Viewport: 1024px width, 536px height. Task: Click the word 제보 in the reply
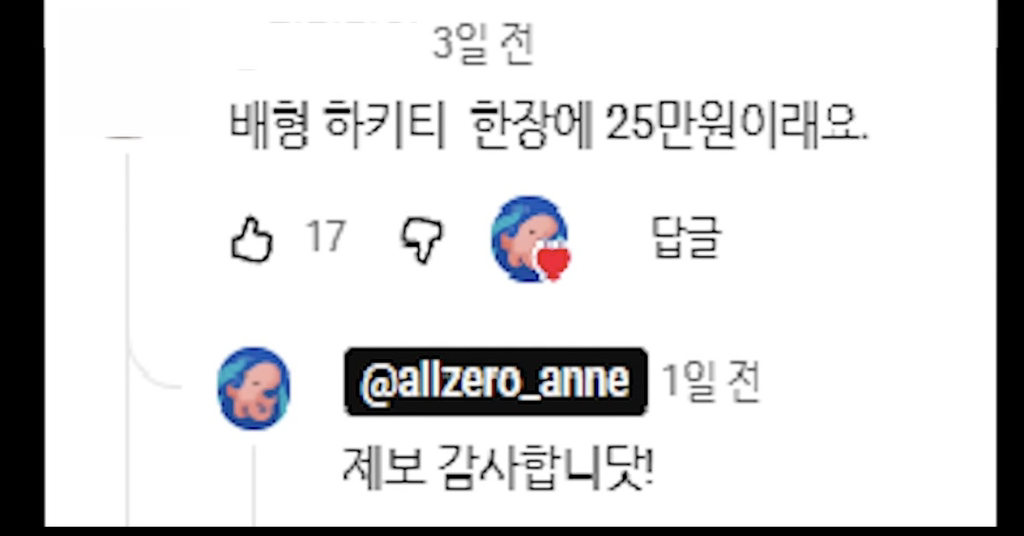(383, 466)
